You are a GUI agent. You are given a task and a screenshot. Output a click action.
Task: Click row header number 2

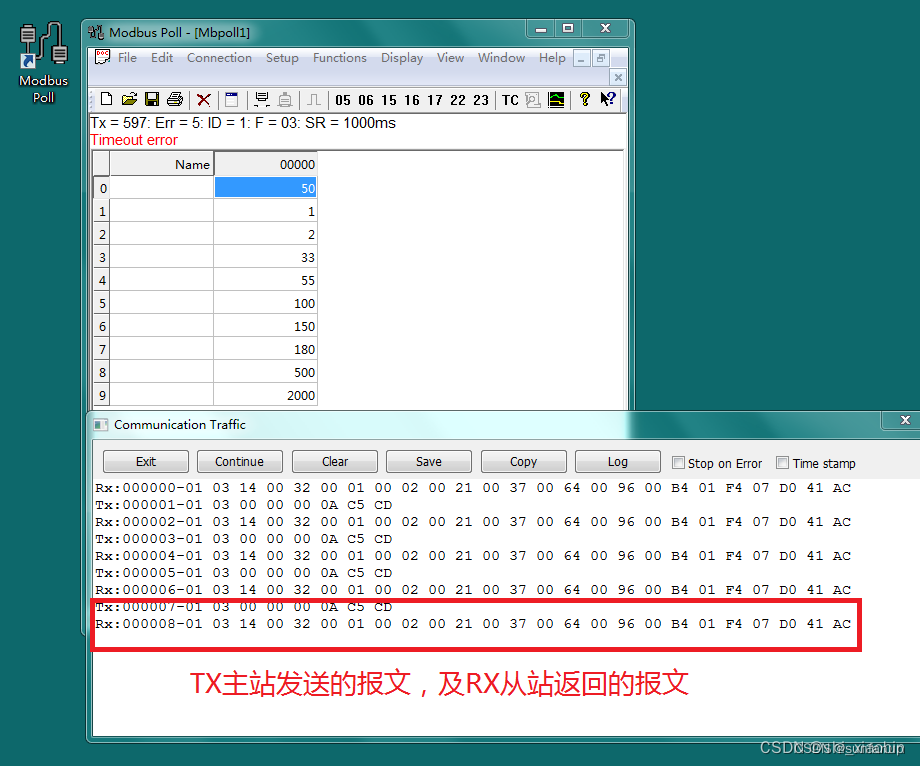102,234
